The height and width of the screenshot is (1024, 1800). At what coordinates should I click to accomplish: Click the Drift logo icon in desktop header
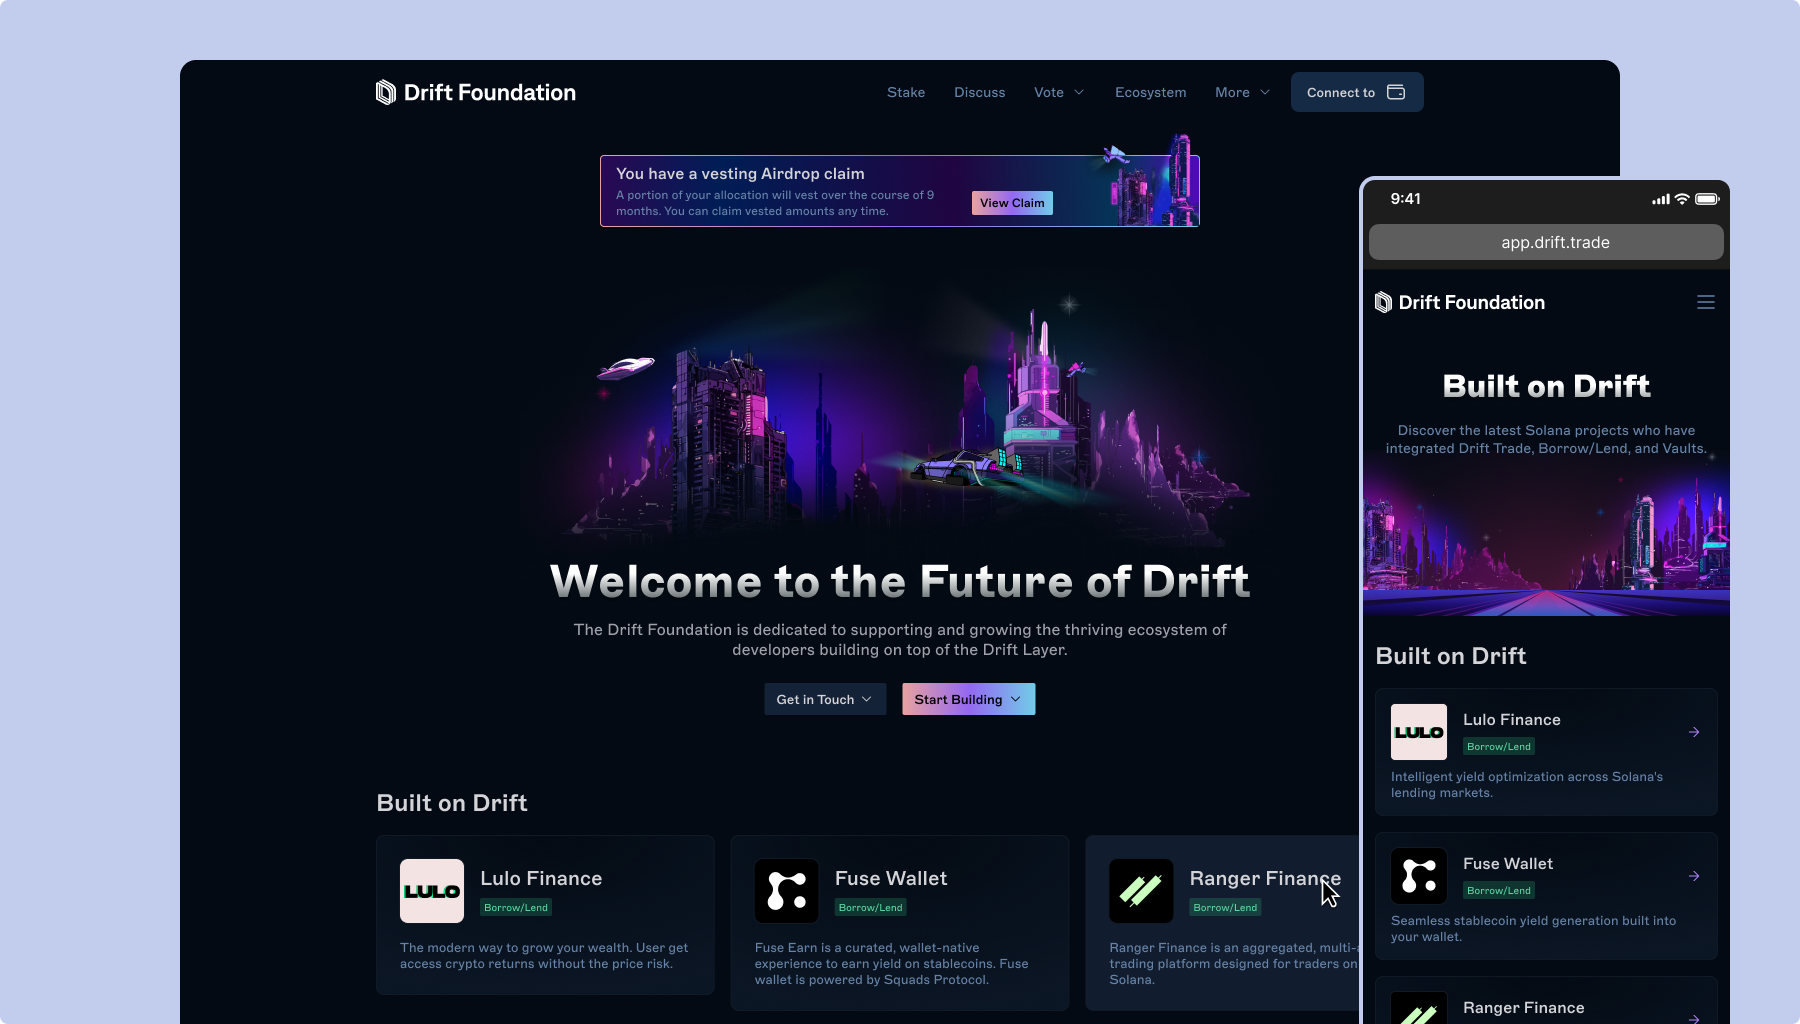click(x=385, y=92)
